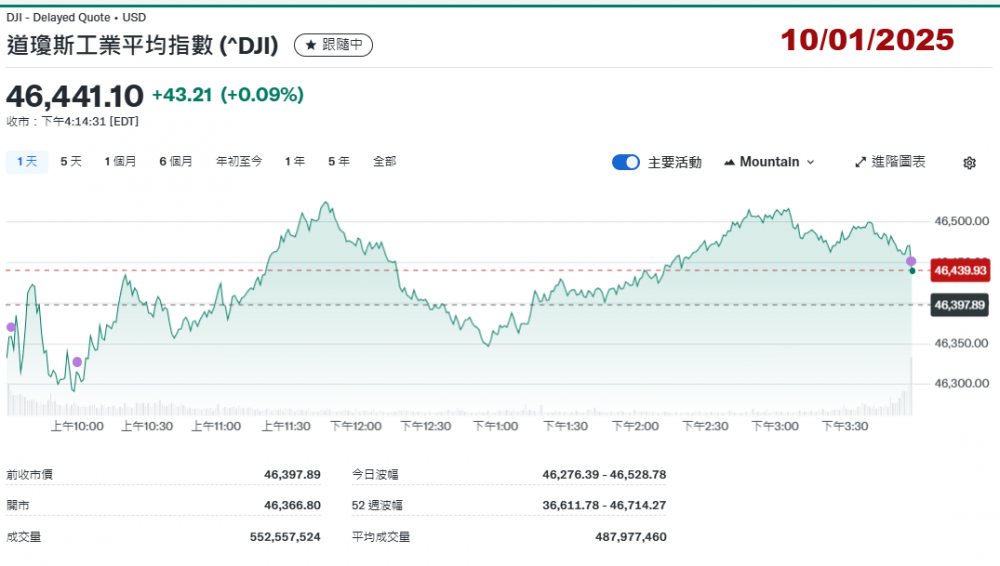Switch to the 5天 range
The image size is (1000, 566).
(71, 161)
